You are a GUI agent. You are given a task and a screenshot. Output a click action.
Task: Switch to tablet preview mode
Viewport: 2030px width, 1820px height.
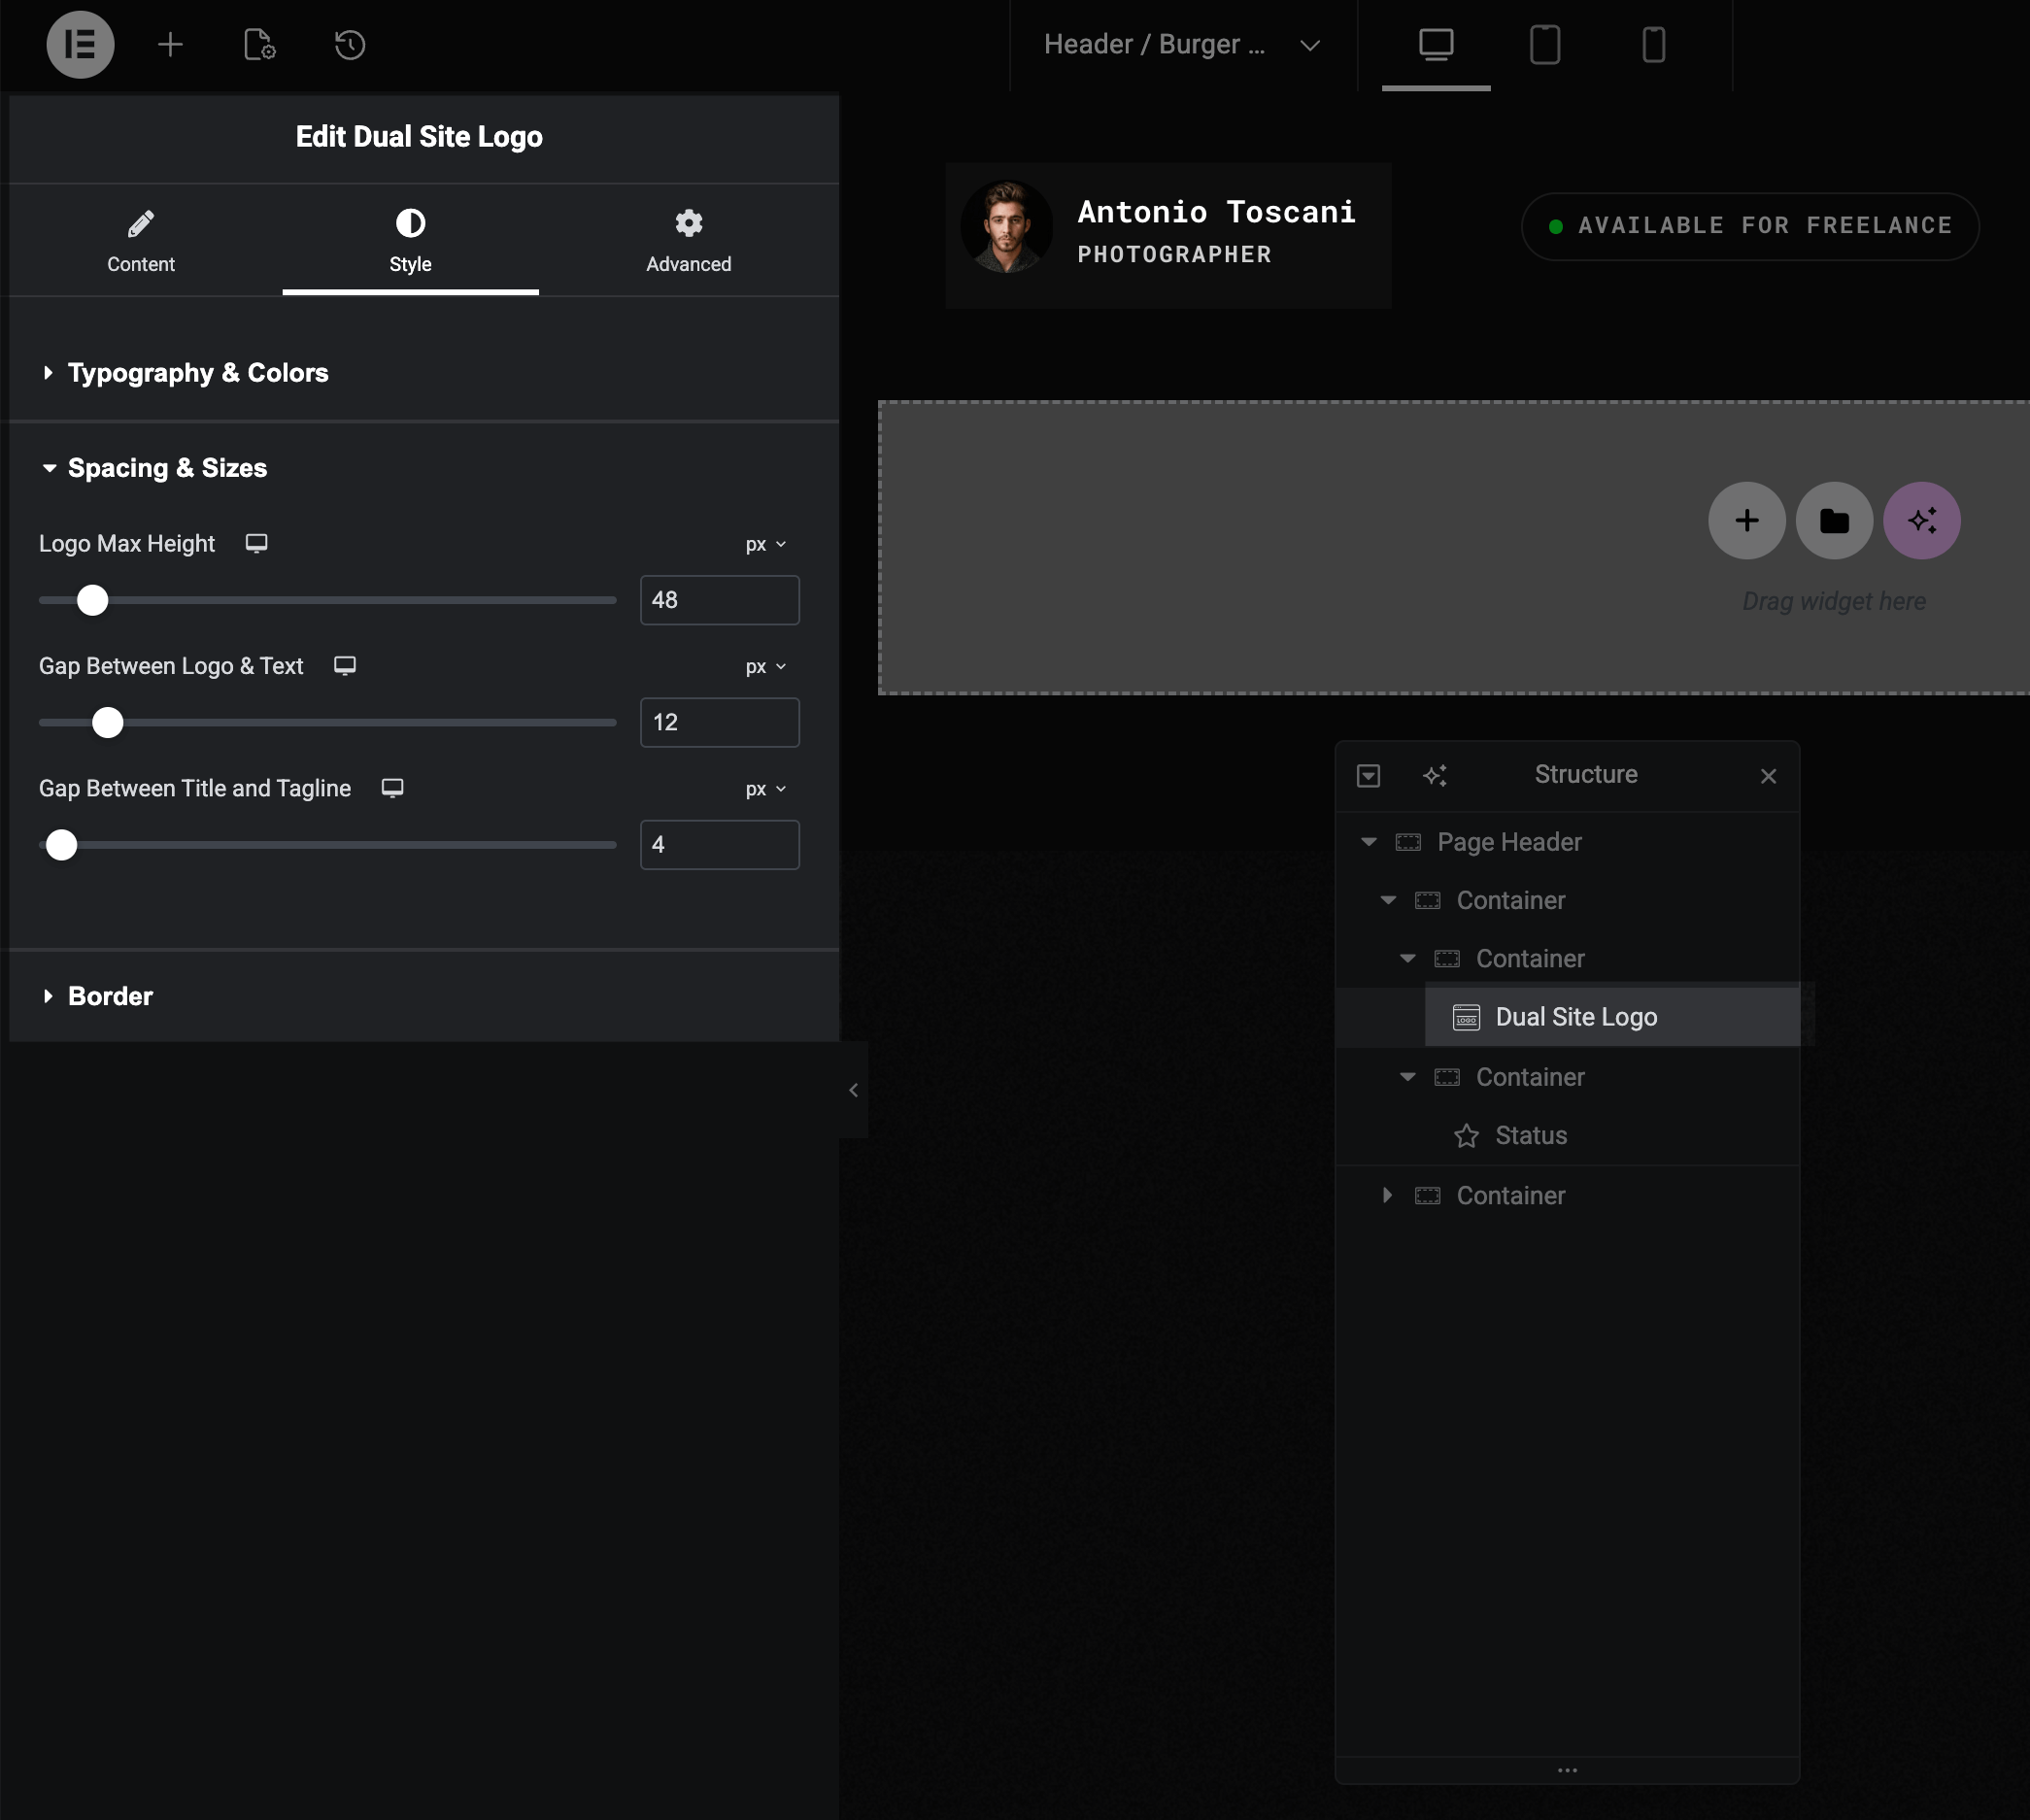click(x=1544, y=44)
